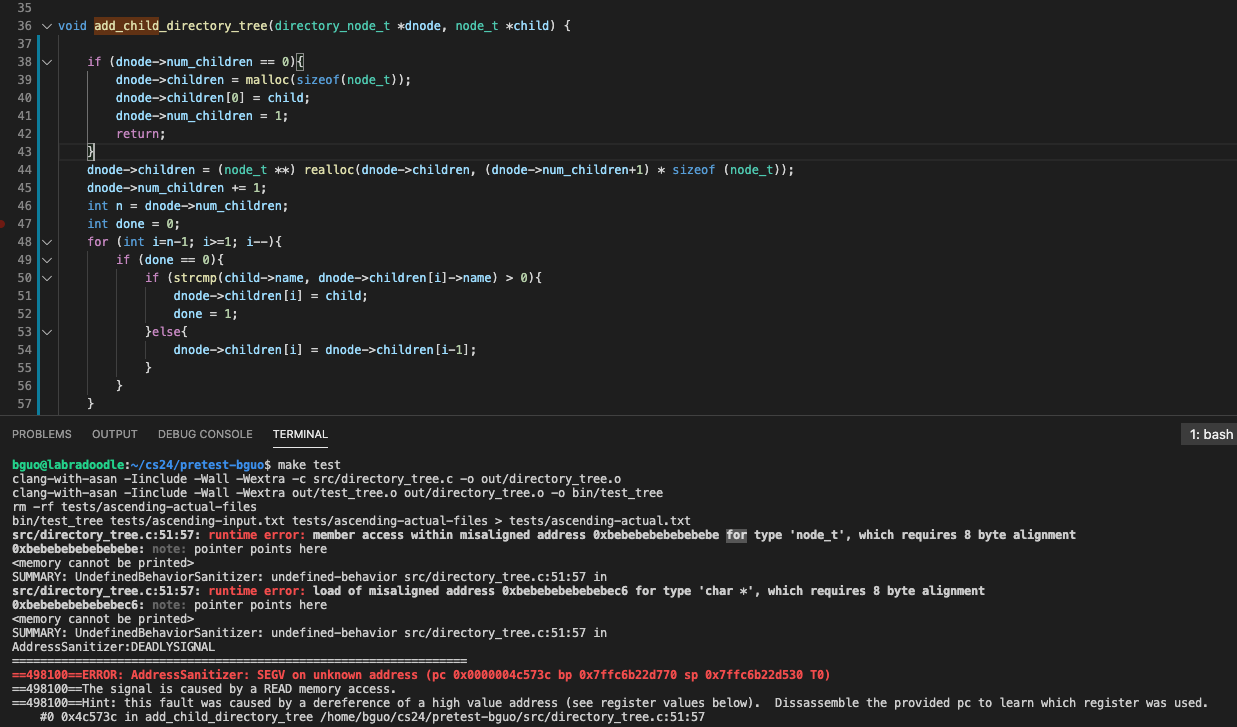Collapse the strcmp if block at line 50
1237x727 pixels.
pyautogui.click(x=46, y=278)
